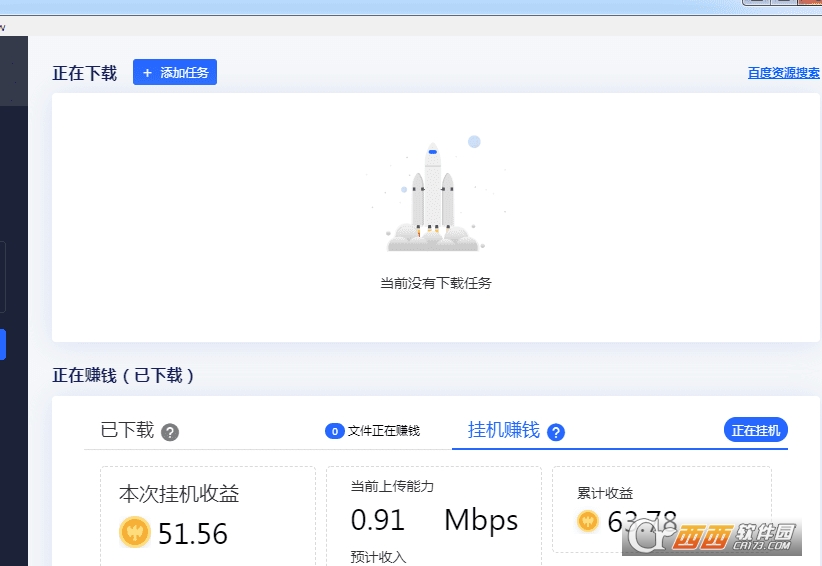Click the coin icon under 累计收益
This screenshot has height=566, width=822.
(x=588, y=521)
